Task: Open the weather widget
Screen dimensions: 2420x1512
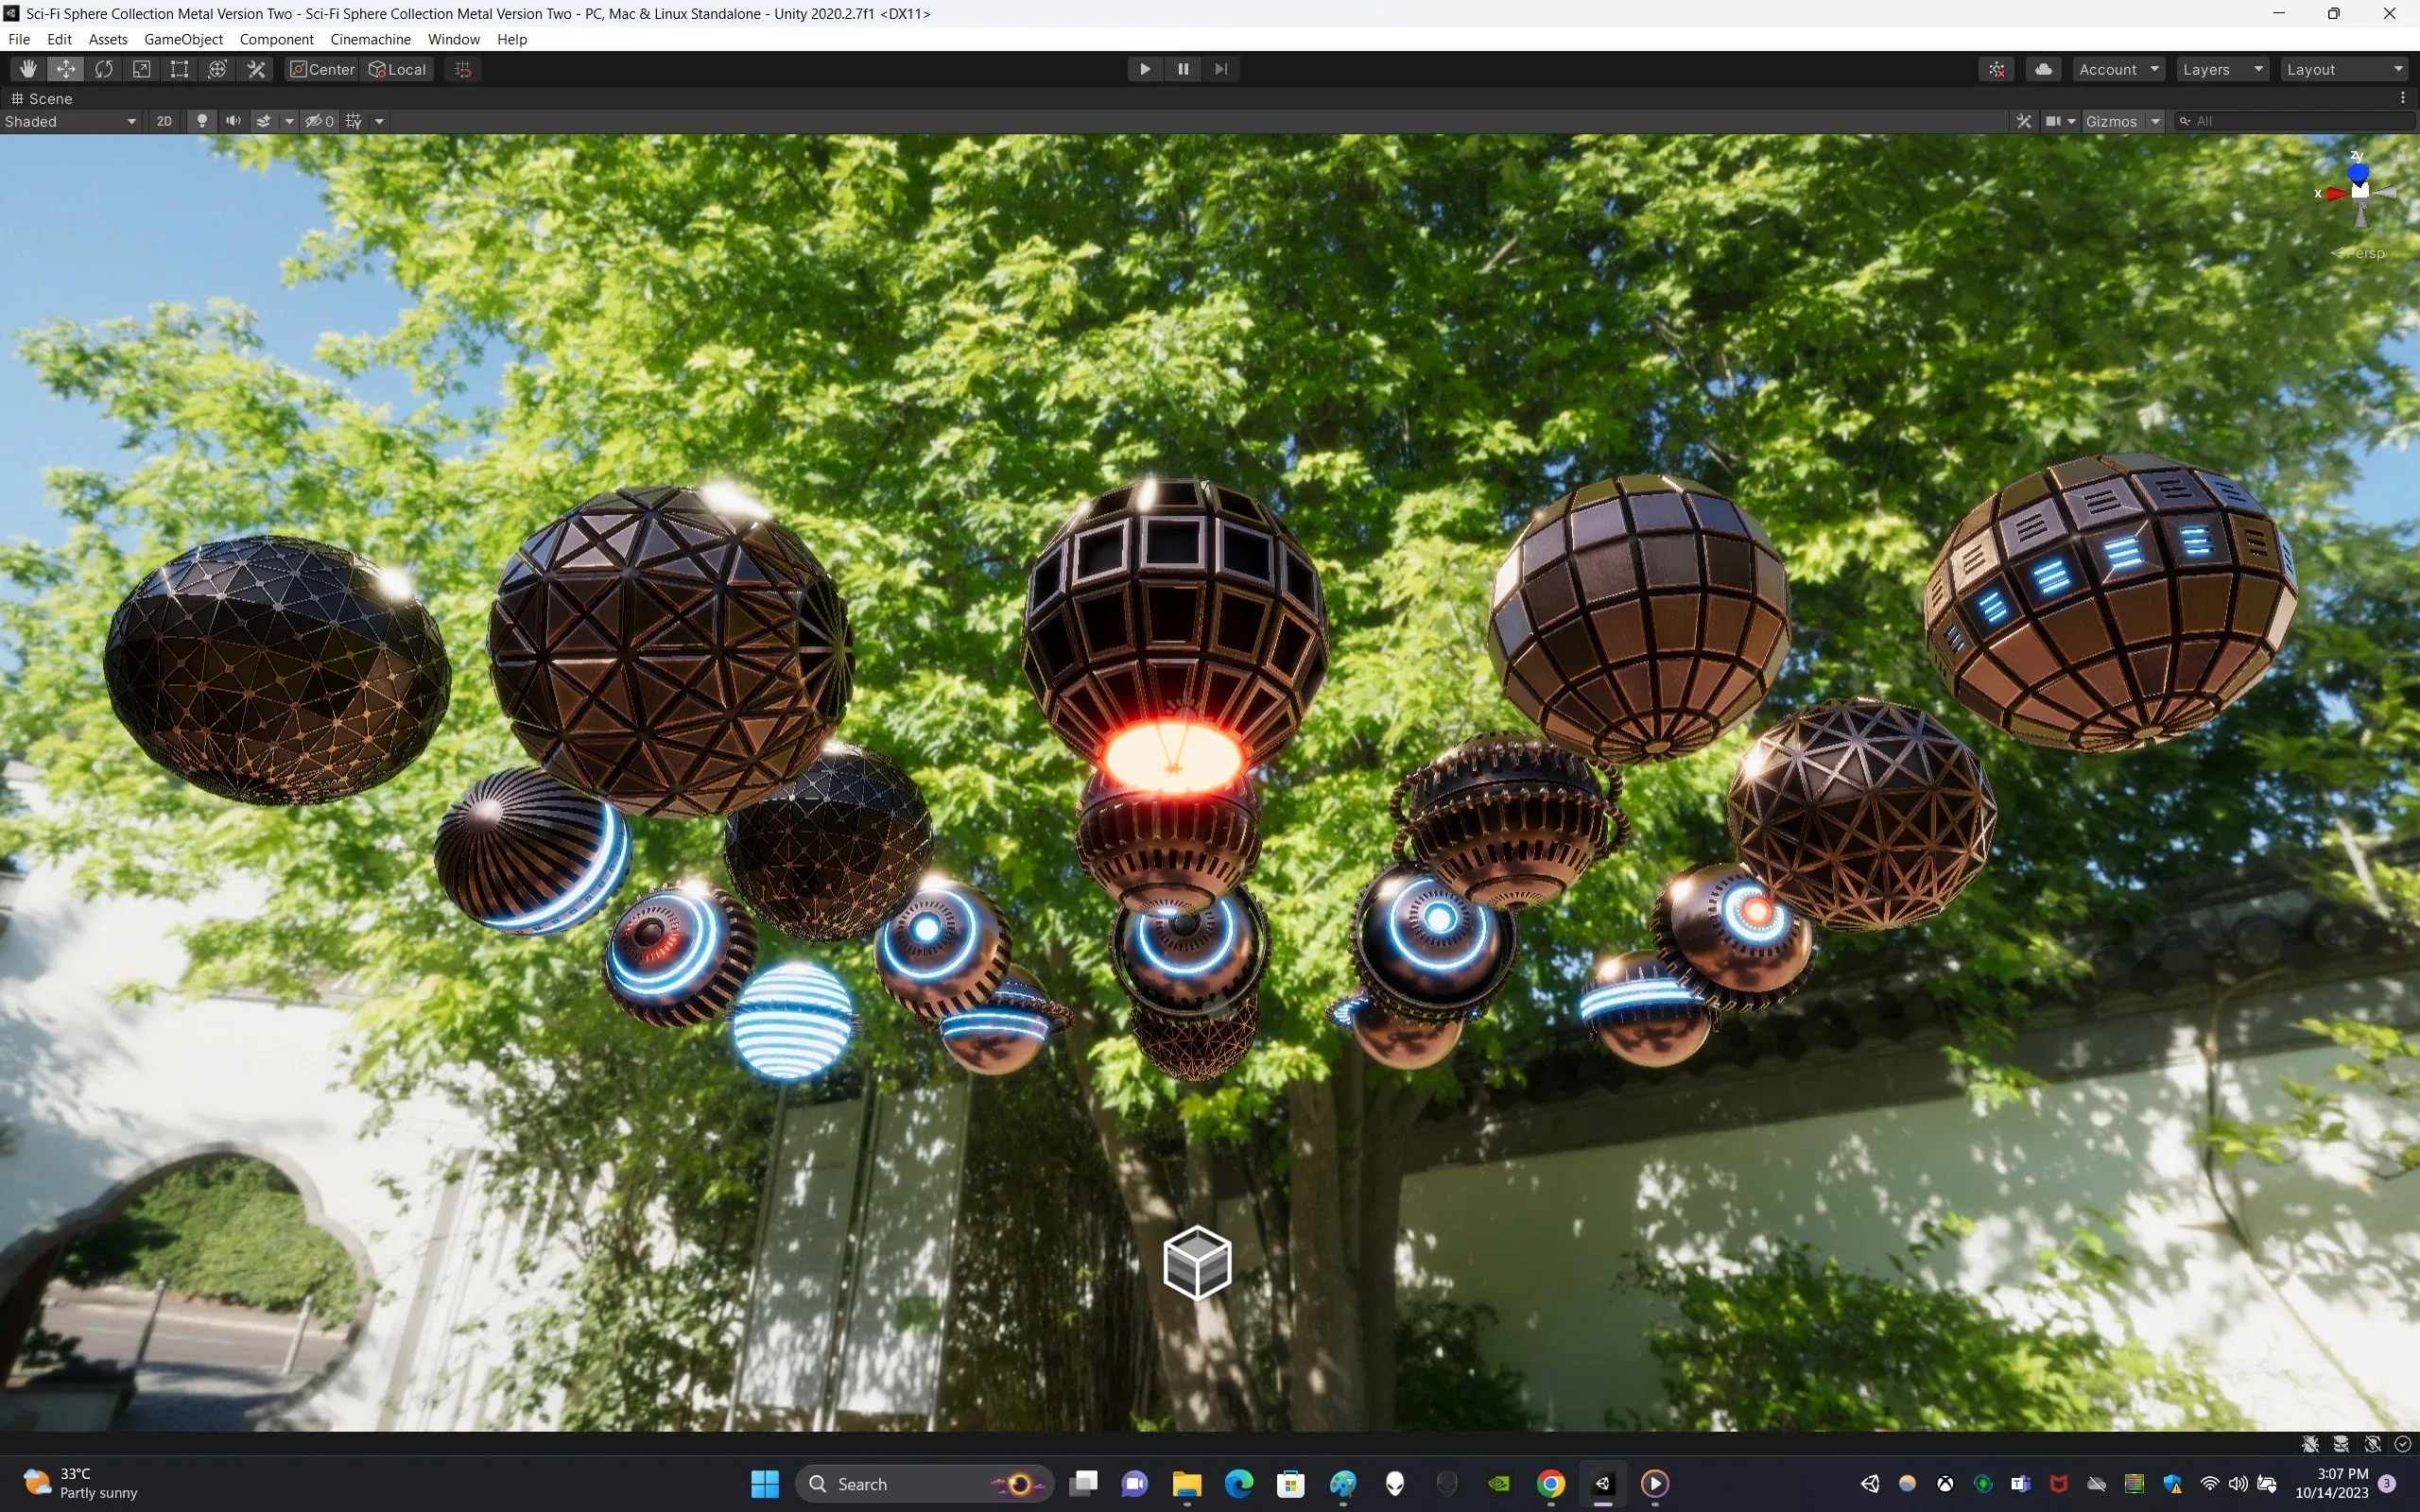Action: (x=82, y=1483)
